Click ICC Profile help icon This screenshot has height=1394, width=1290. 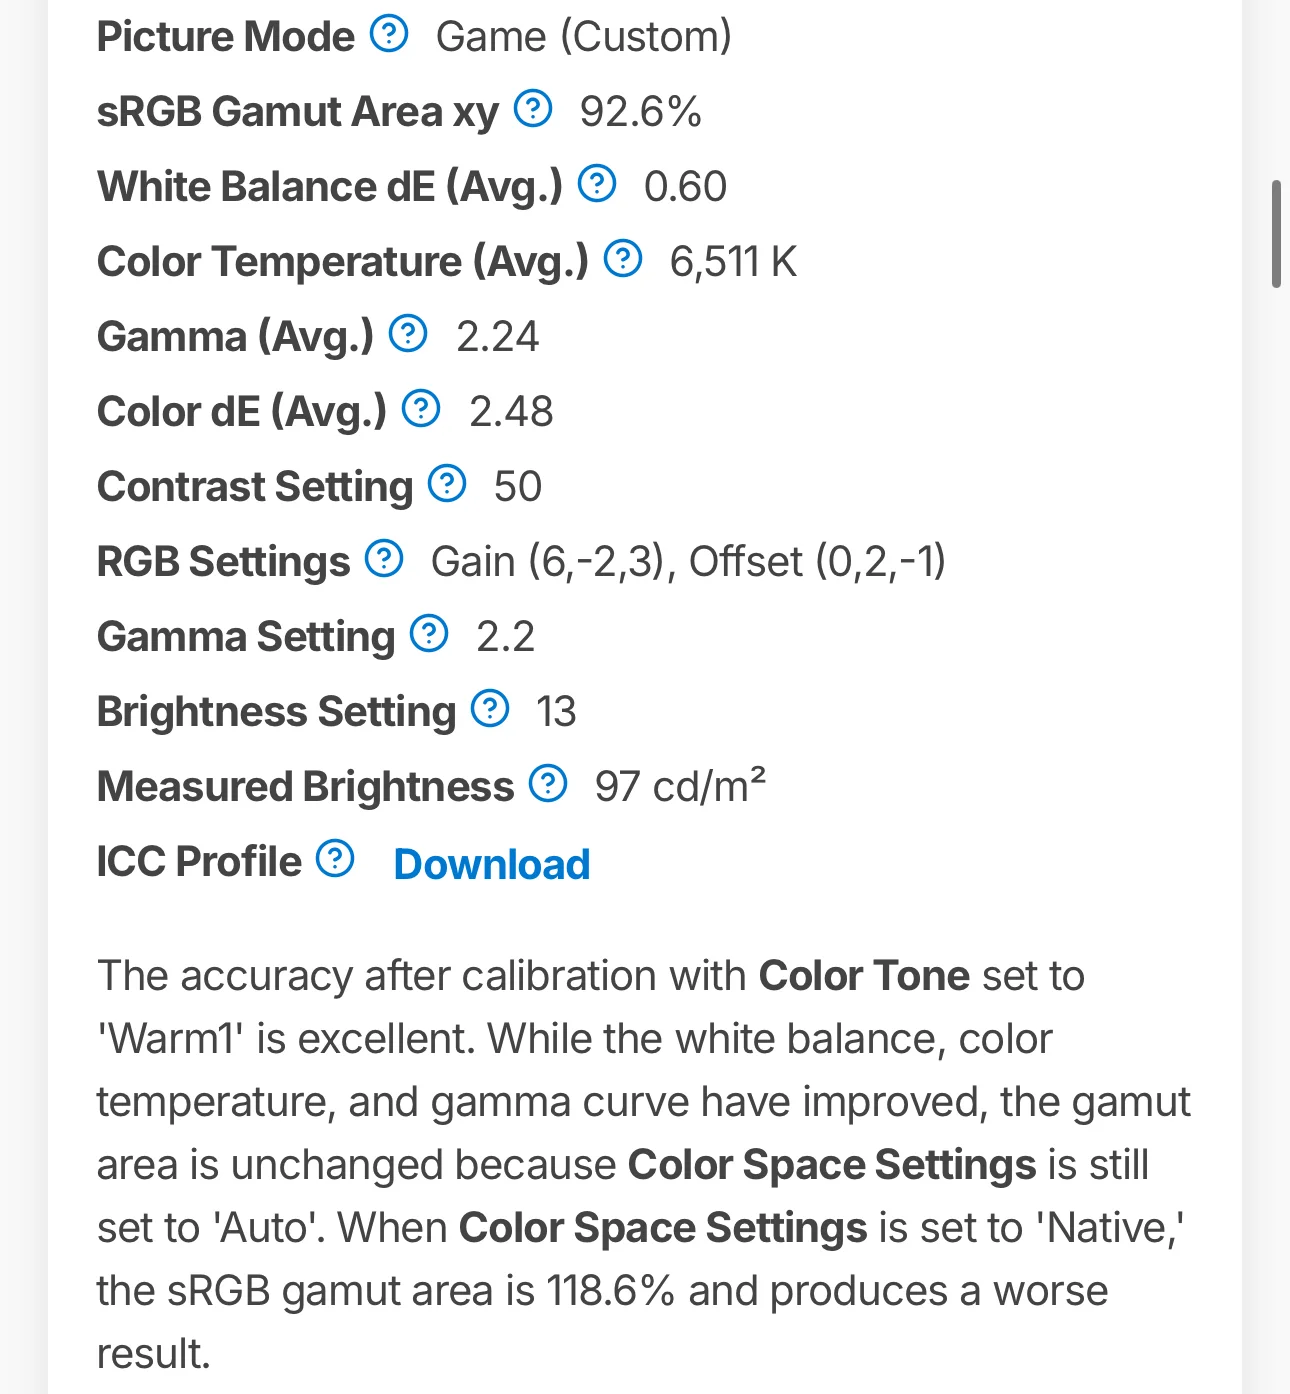(x=335, y=859)
